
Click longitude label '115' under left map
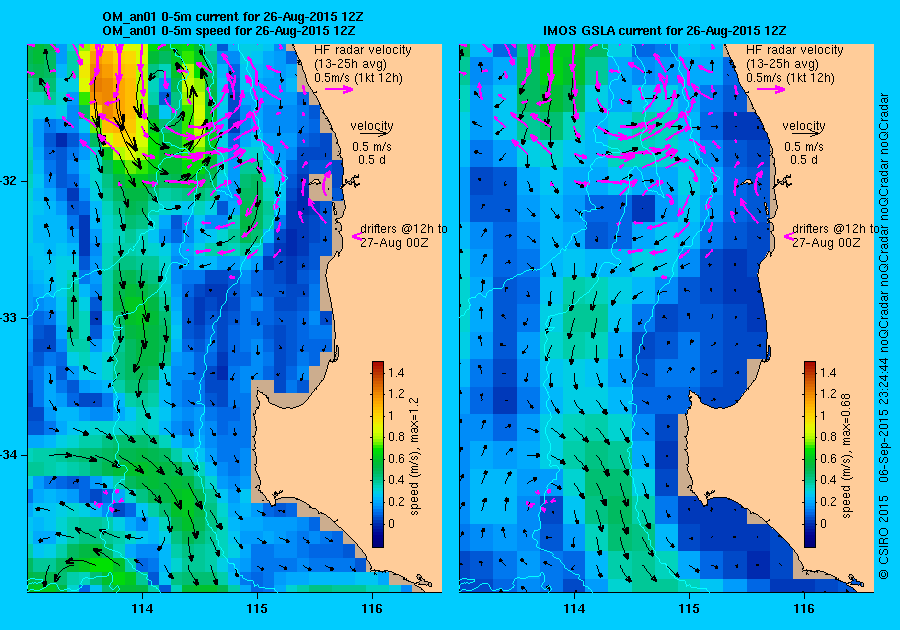tap(257, 609)
